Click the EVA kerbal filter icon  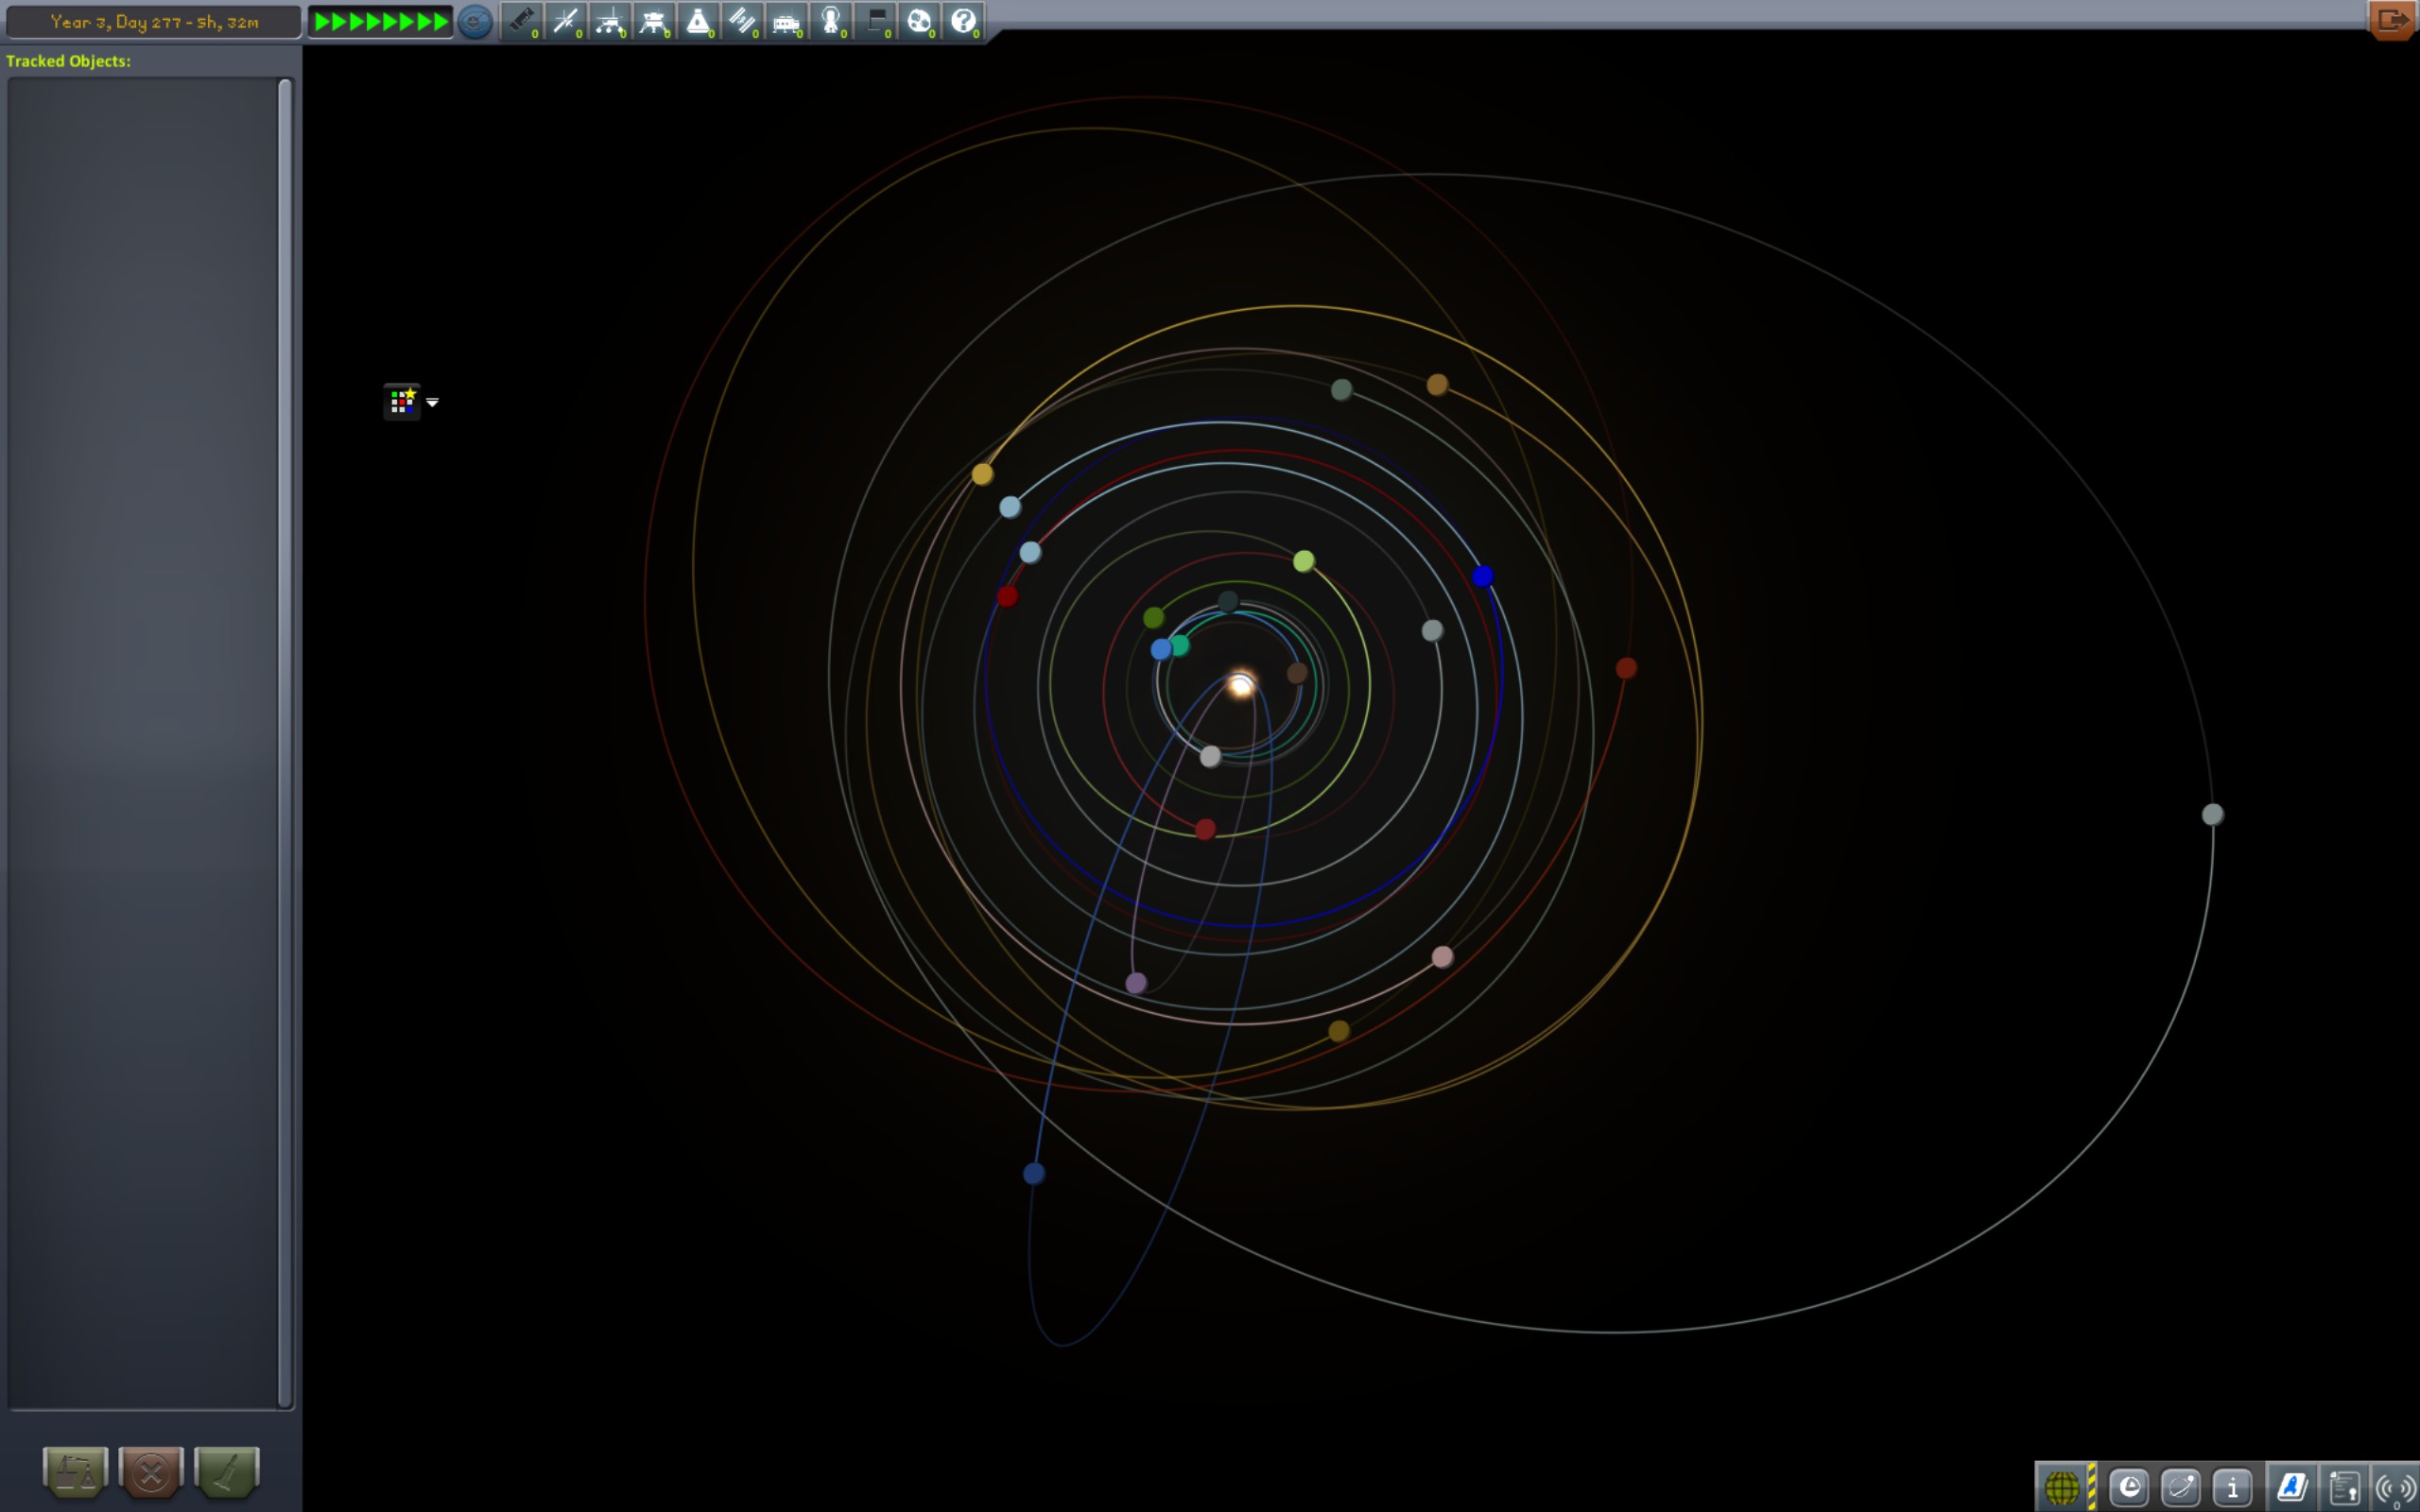tap(830, 21)
